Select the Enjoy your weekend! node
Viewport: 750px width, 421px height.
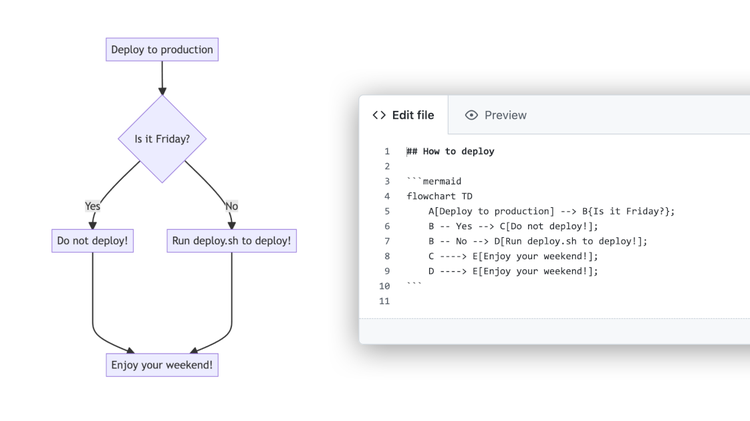click(162, 365)
